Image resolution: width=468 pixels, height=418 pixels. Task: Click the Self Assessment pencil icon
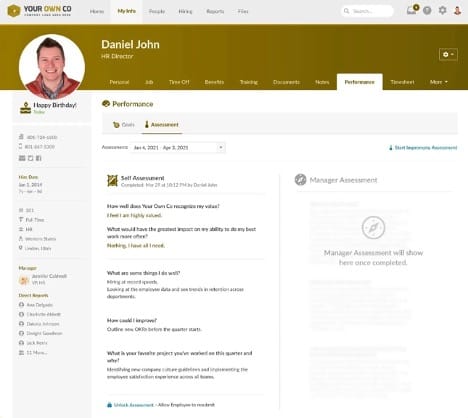pos(112,181)
